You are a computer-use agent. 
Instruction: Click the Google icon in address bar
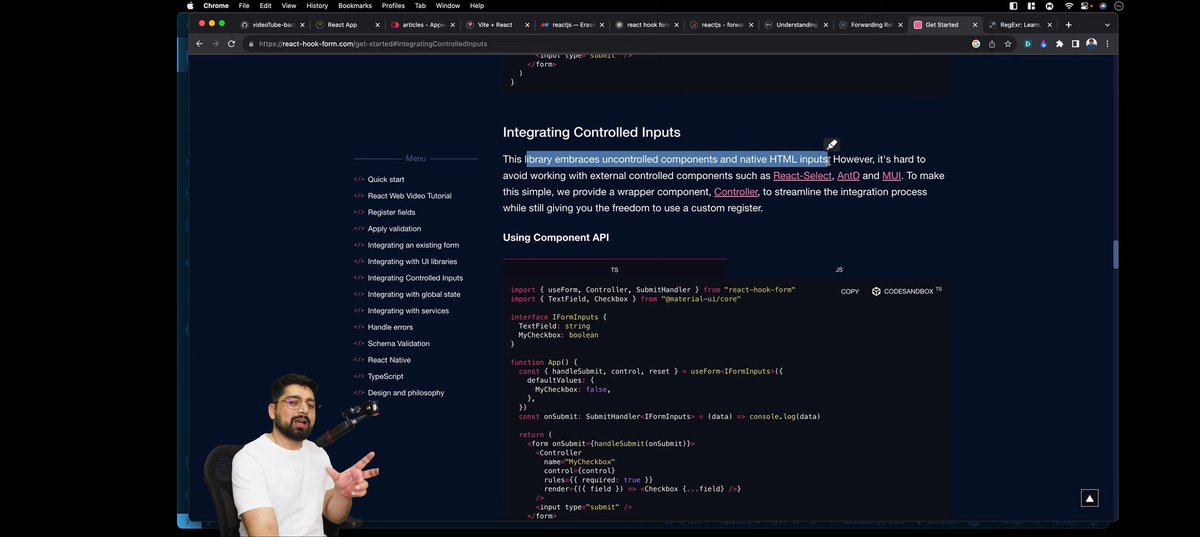[x=976, y=44]
